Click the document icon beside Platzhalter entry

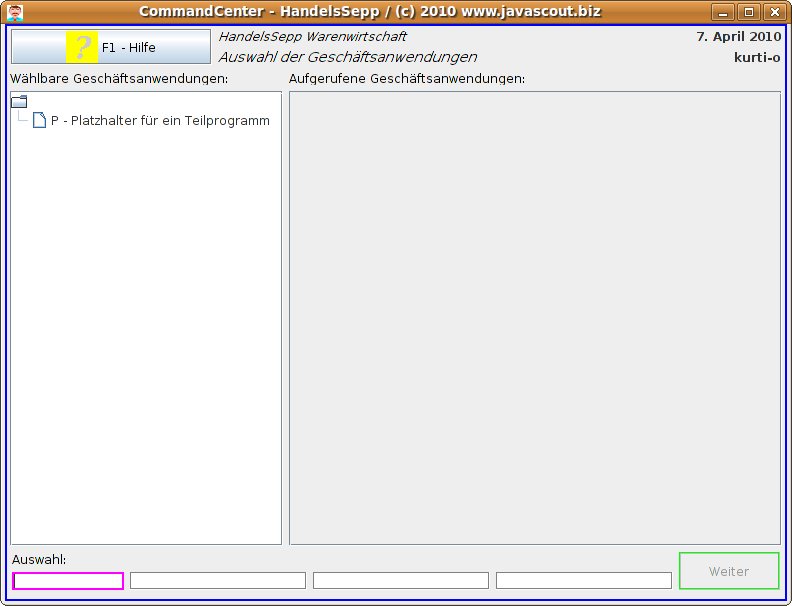pyautogui.click(x=39, y=121)
